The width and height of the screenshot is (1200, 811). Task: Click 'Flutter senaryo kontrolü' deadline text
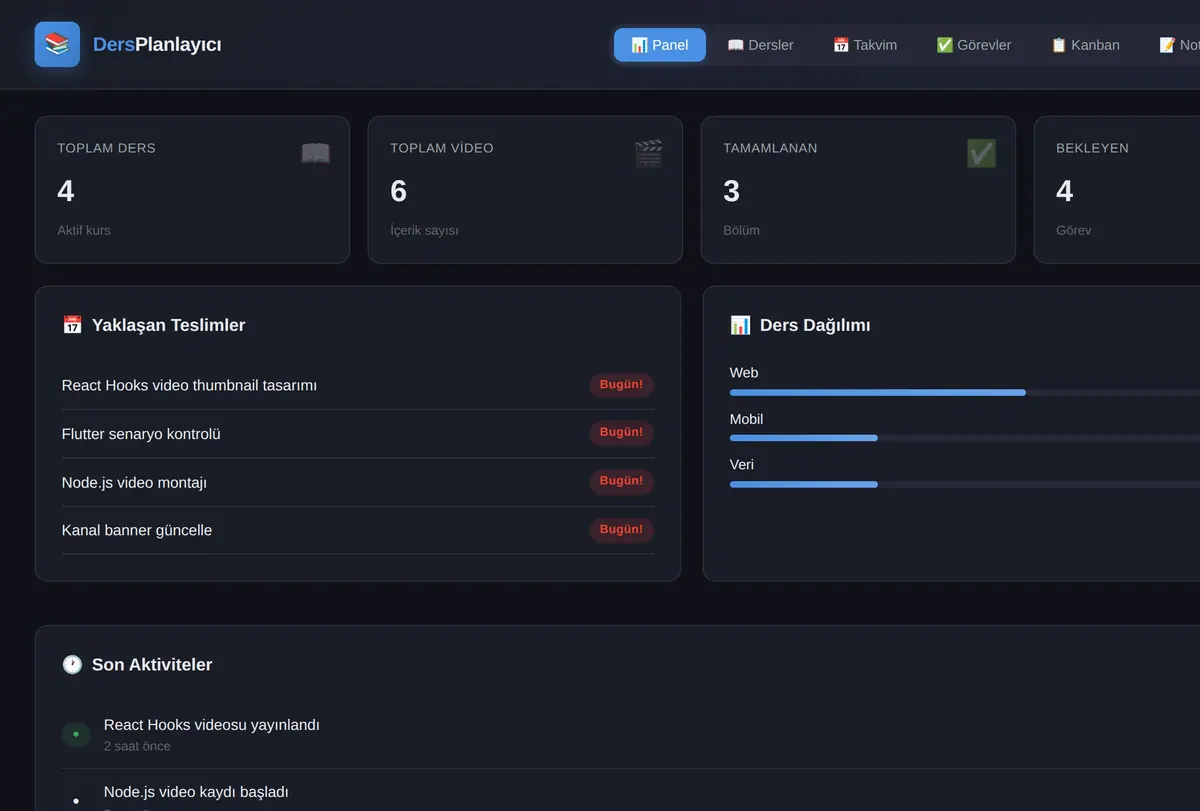tap(141, 434)
